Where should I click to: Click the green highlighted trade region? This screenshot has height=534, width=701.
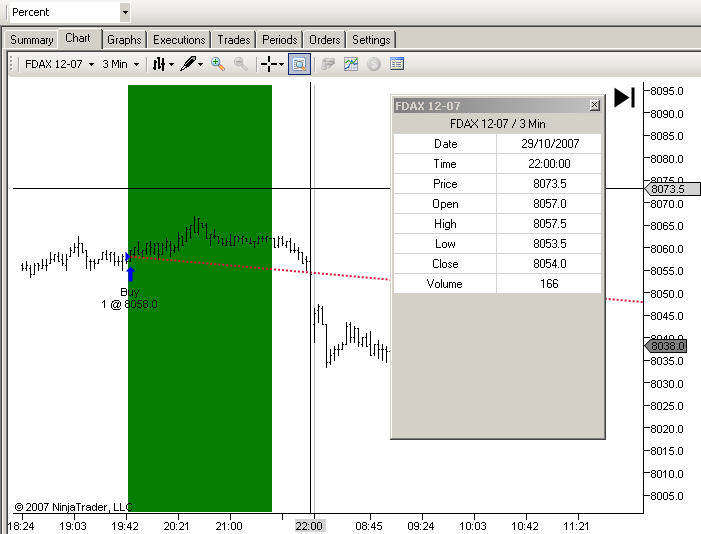pyautogui.click(x=200, y=298)
